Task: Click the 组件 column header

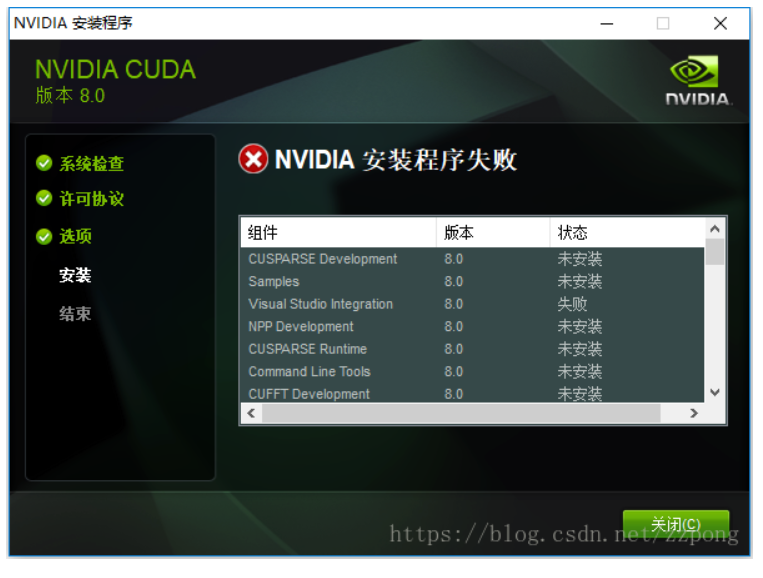Action: 338,233
